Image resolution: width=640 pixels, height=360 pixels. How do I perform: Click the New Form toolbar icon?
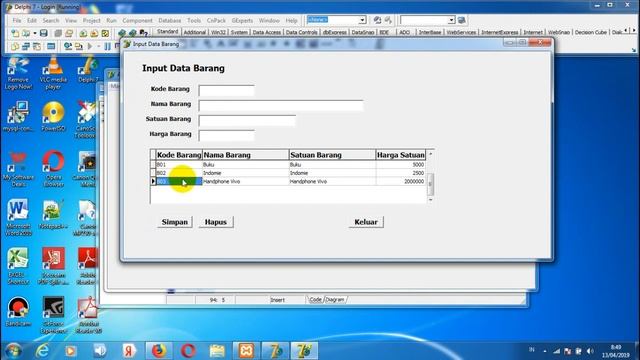point(51,47)
